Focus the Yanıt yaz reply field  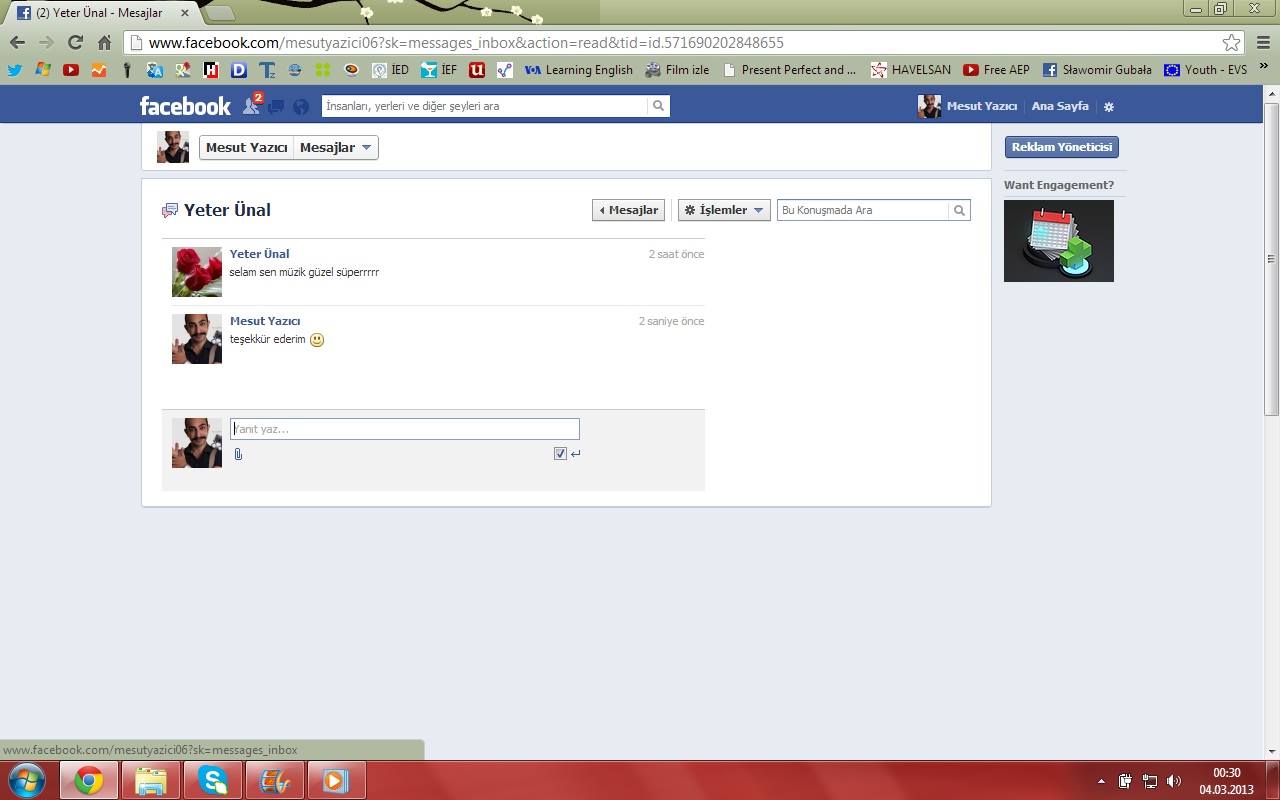[x=405, y=429]
